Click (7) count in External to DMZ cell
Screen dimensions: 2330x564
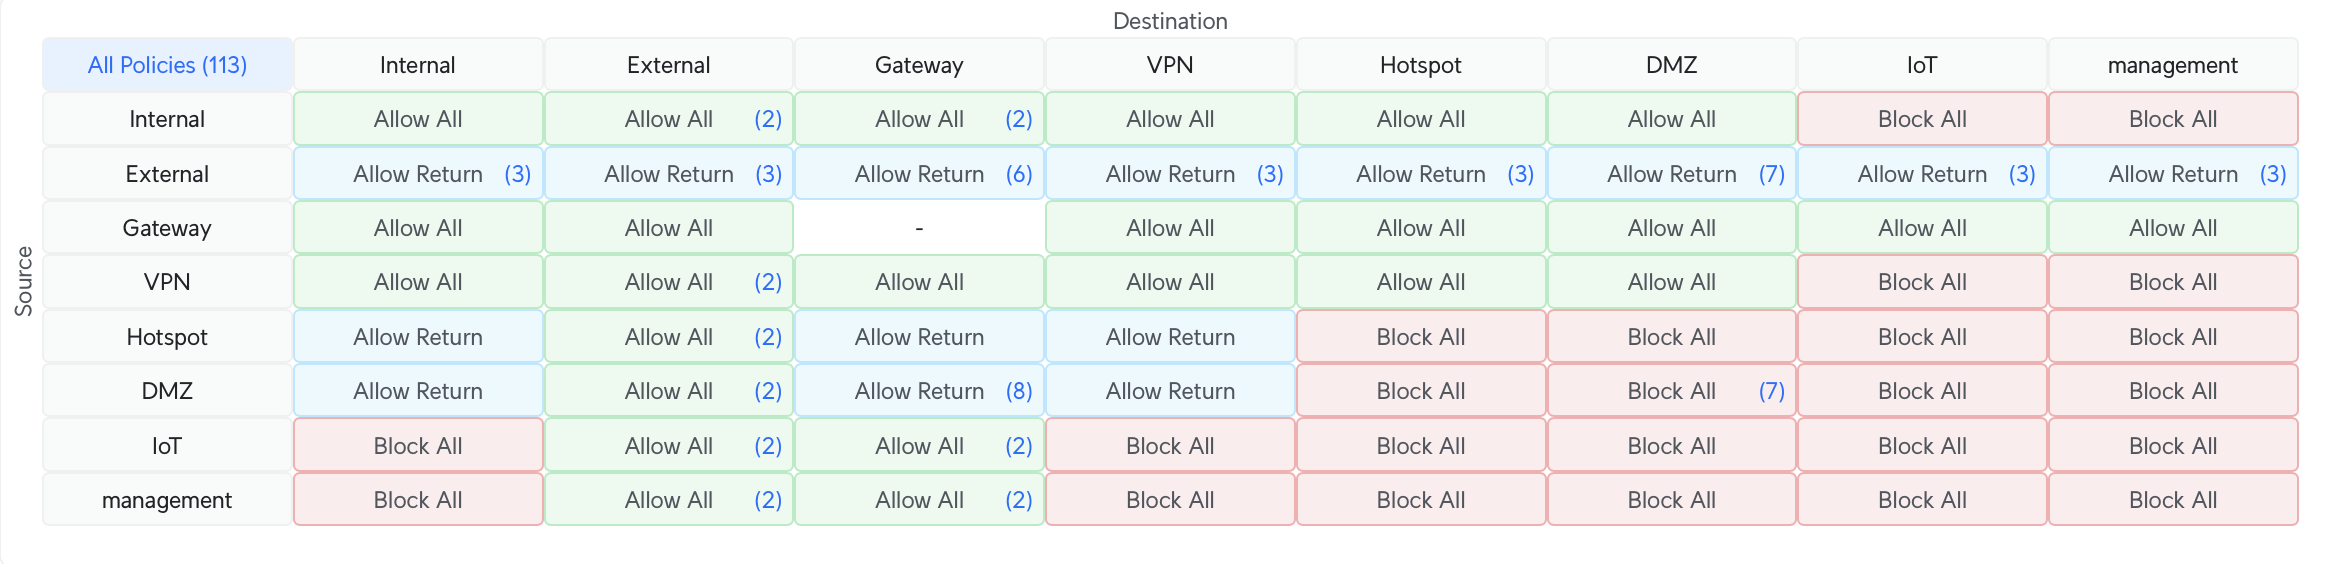tap(1771, 174)
